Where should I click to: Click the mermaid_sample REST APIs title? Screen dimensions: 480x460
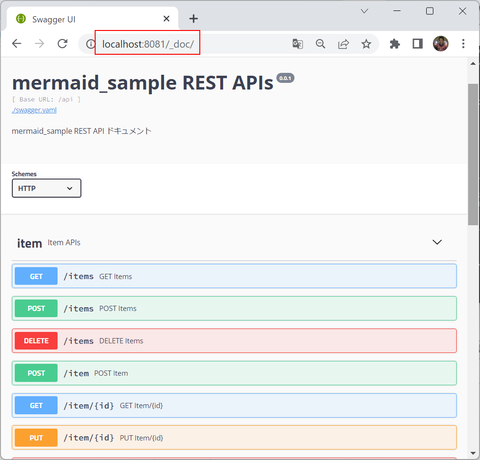click(x=143, y=83)
